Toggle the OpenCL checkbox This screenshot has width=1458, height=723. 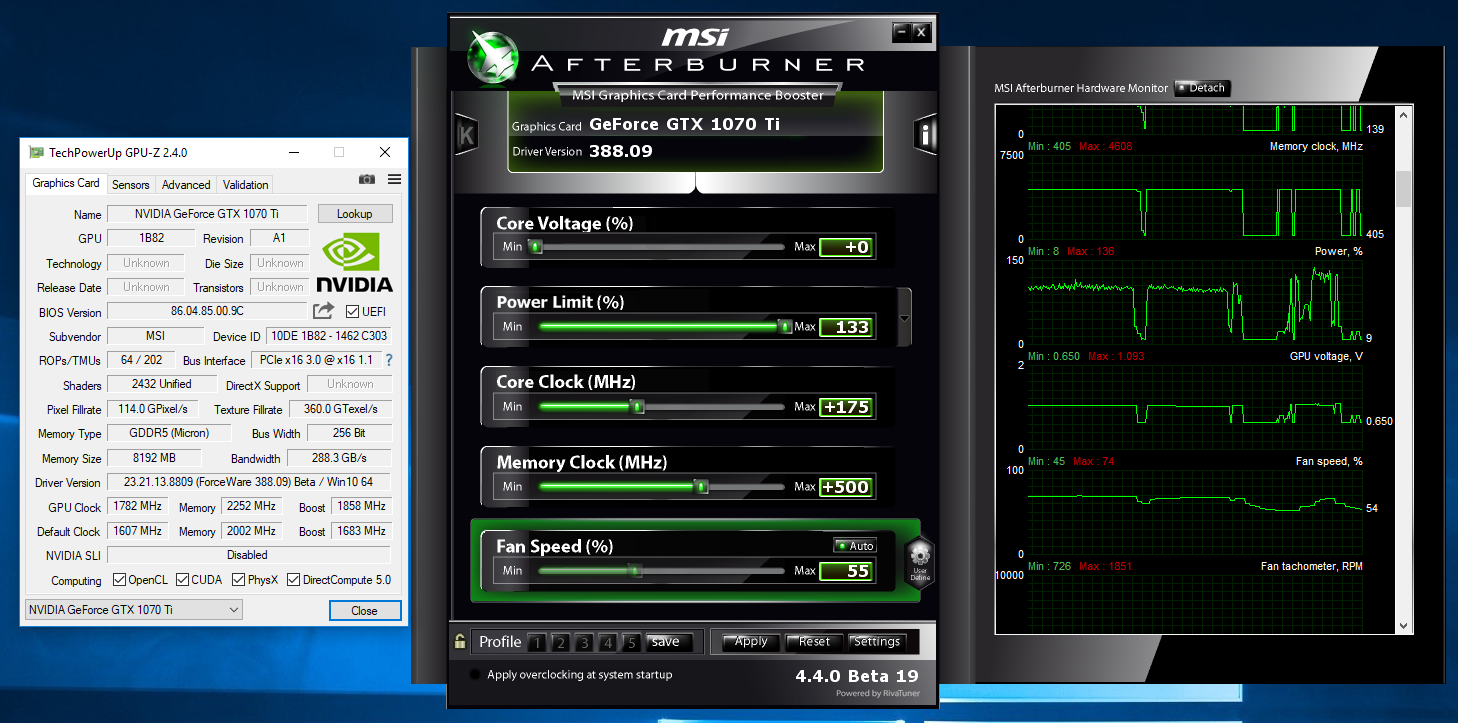pos(119,580)
